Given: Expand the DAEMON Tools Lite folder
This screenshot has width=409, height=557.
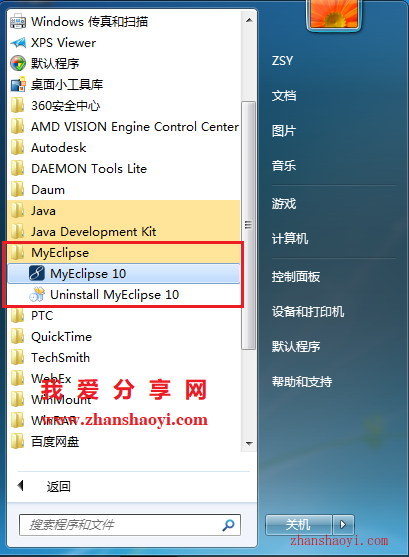Looking at the screenshot, I should click(x=123, y=169).
